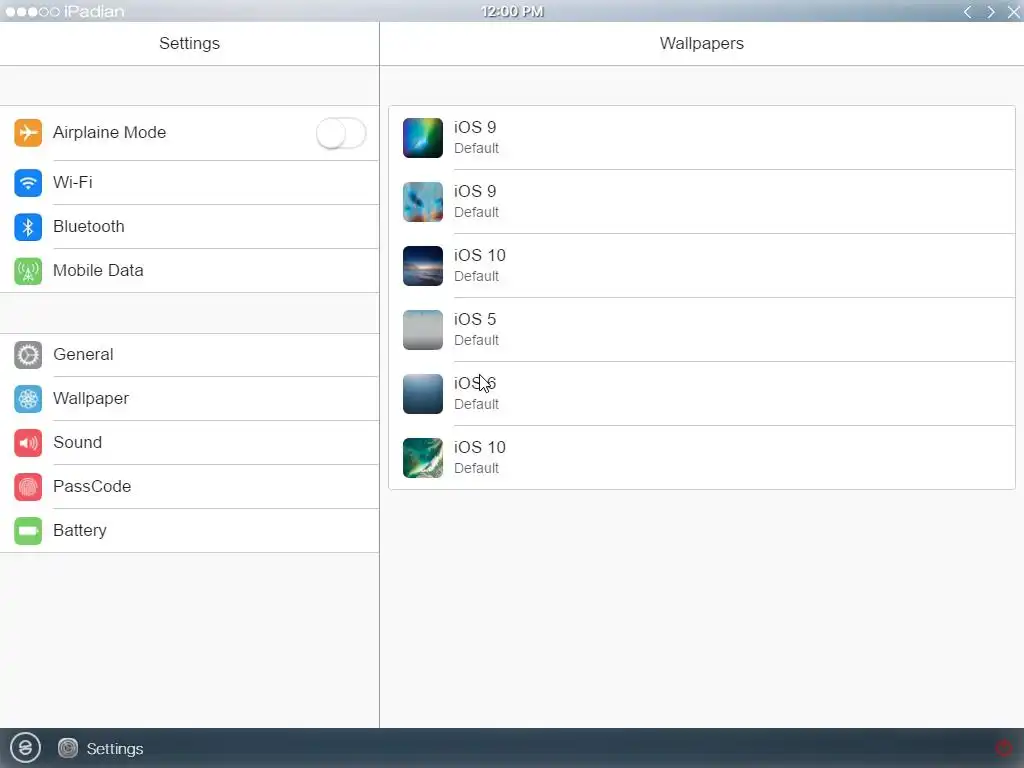The height and width of the screenshot is (768, 1024).
Task: Click the Bluetooth icon
Action: point(28,227)
